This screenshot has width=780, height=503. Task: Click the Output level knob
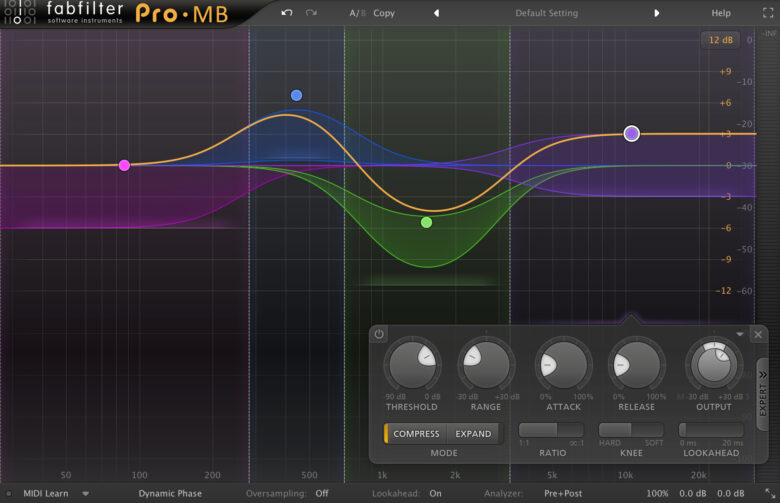[714, 365]
